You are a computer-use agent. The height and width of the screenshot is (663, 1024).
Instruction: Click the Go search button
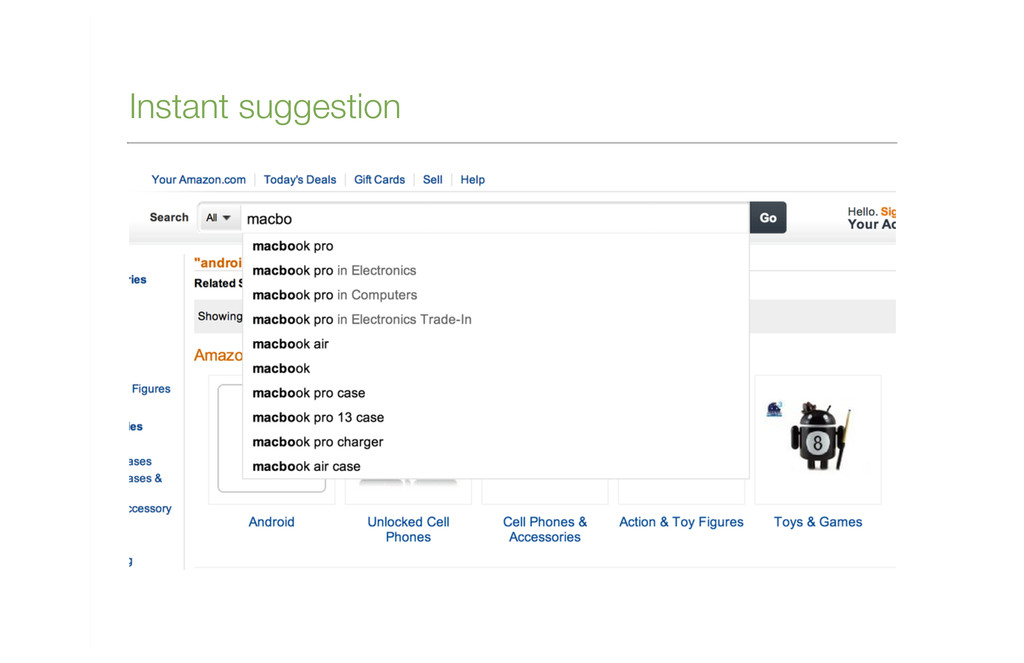click(x=767, y=218)
